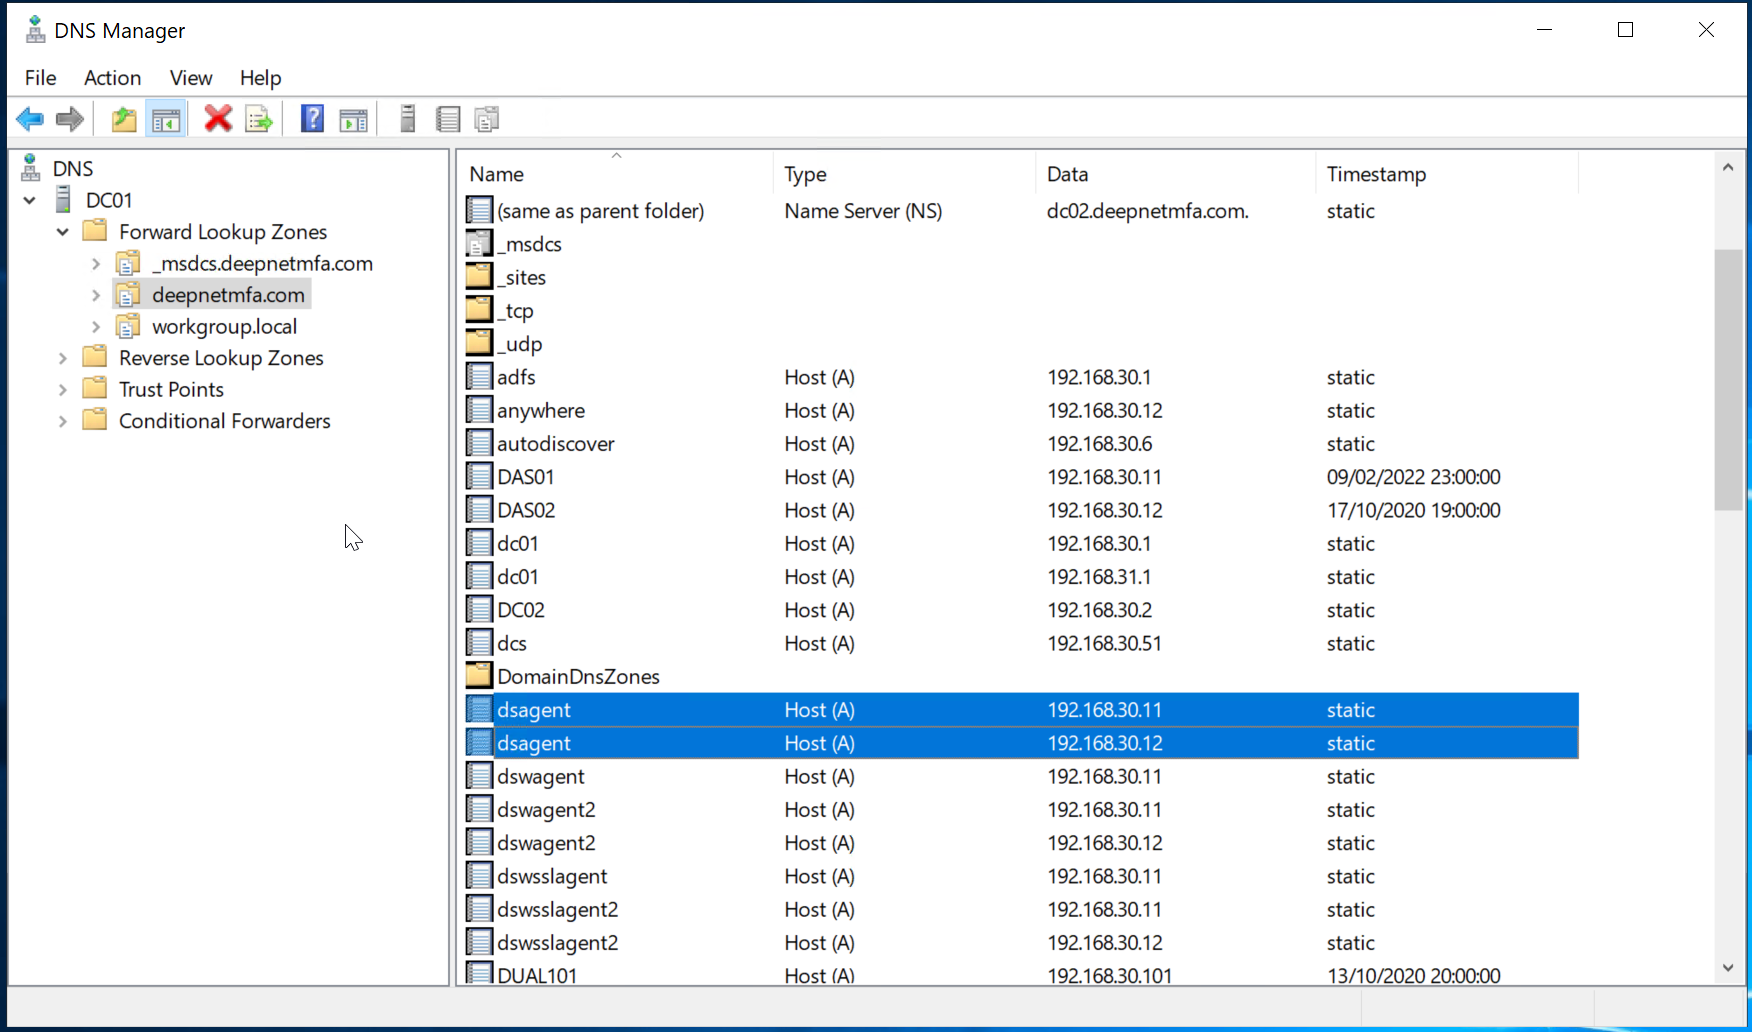1752x1032 pixels.
Task: Click the New Server toolbar icon
Action: point(407,120)
